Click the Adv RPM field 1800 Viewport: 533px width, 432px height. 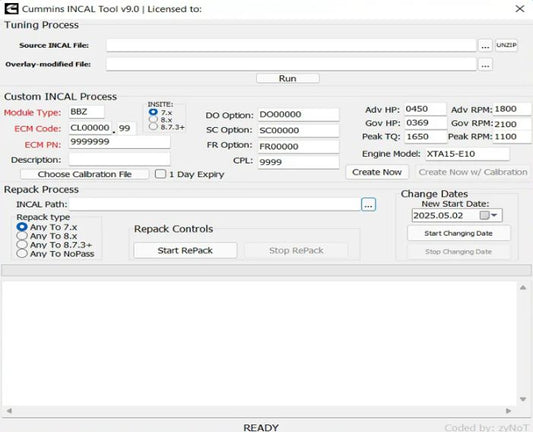coord(512,109)
